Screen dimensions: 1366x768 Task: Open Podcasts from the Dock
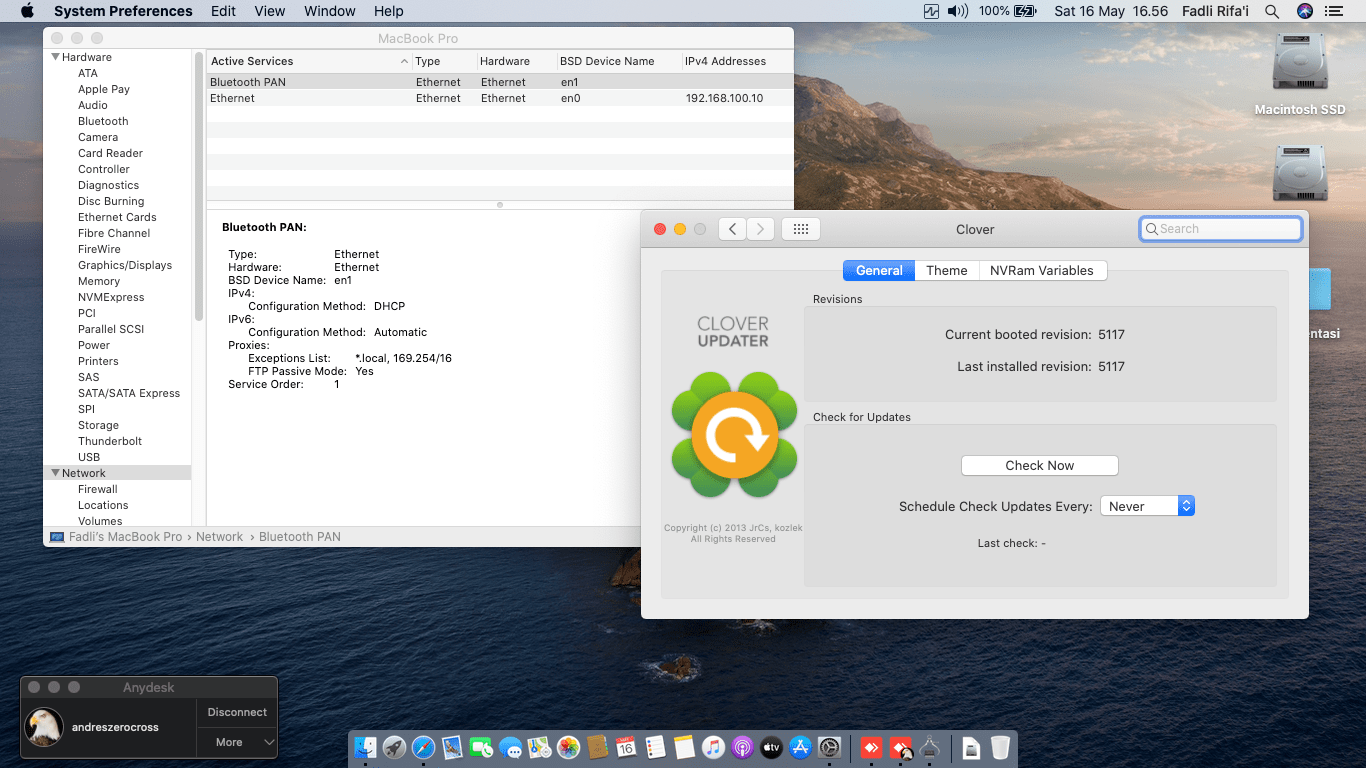(743, 747)
